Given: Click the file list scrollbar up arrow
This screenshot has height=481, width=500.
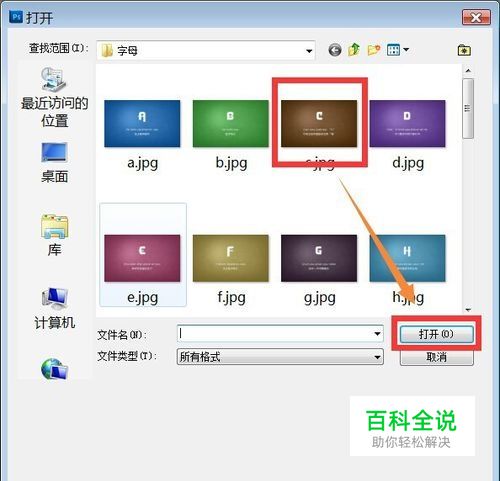Looking at the screenshot, I should 468,71.
